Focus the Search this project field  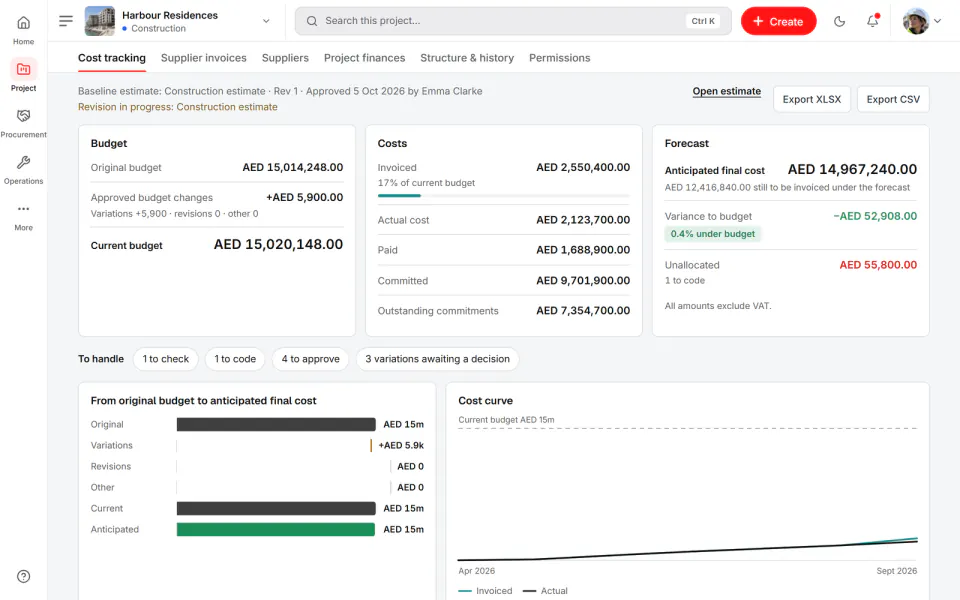point(513,21)
